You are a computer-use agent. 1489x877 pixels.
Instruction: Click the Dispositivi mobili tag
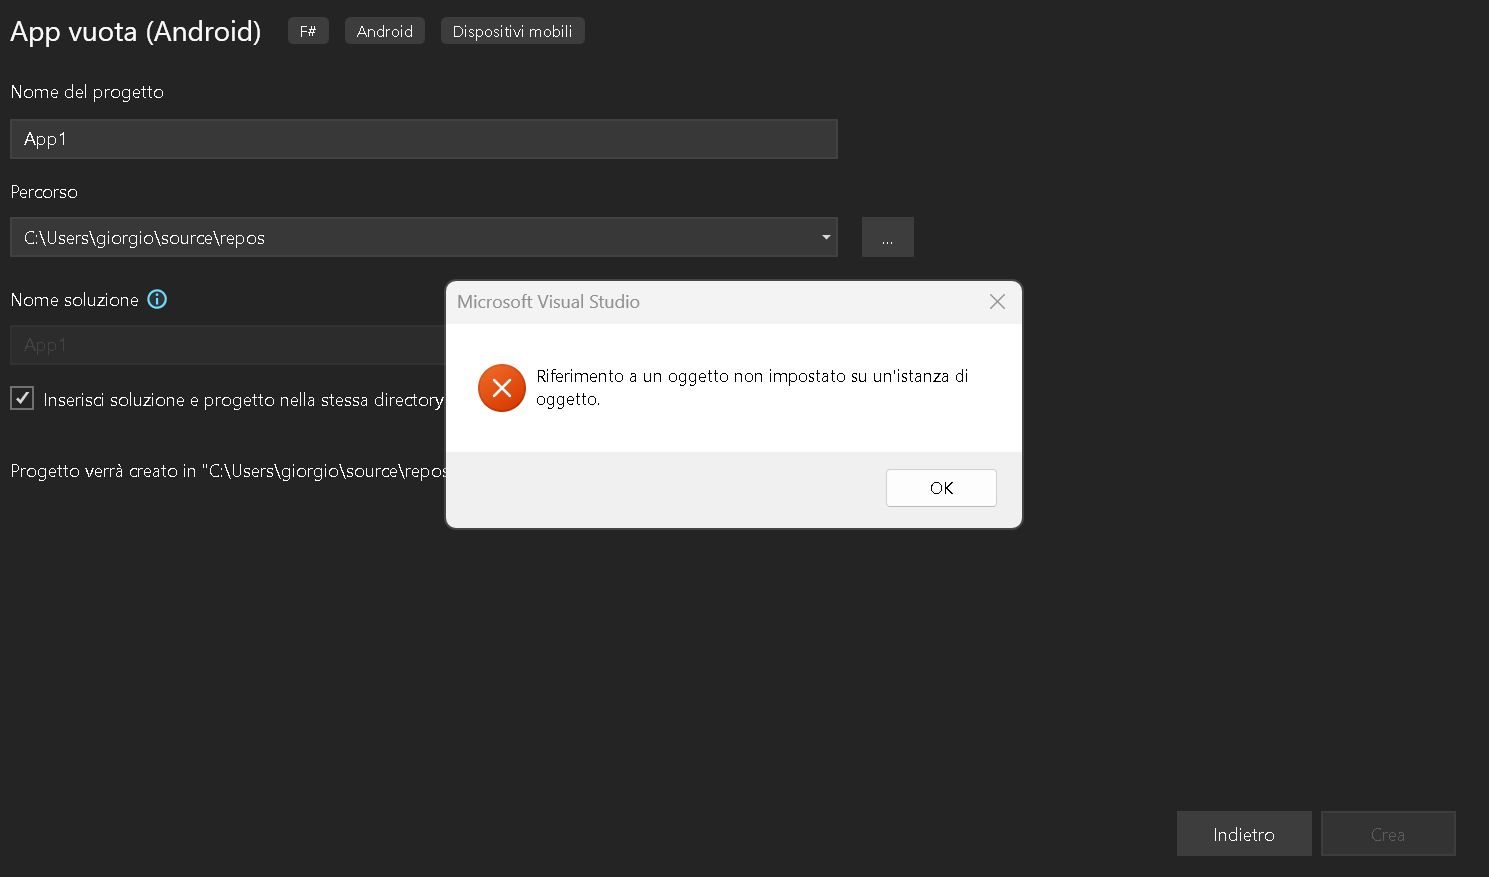point(513,31)
